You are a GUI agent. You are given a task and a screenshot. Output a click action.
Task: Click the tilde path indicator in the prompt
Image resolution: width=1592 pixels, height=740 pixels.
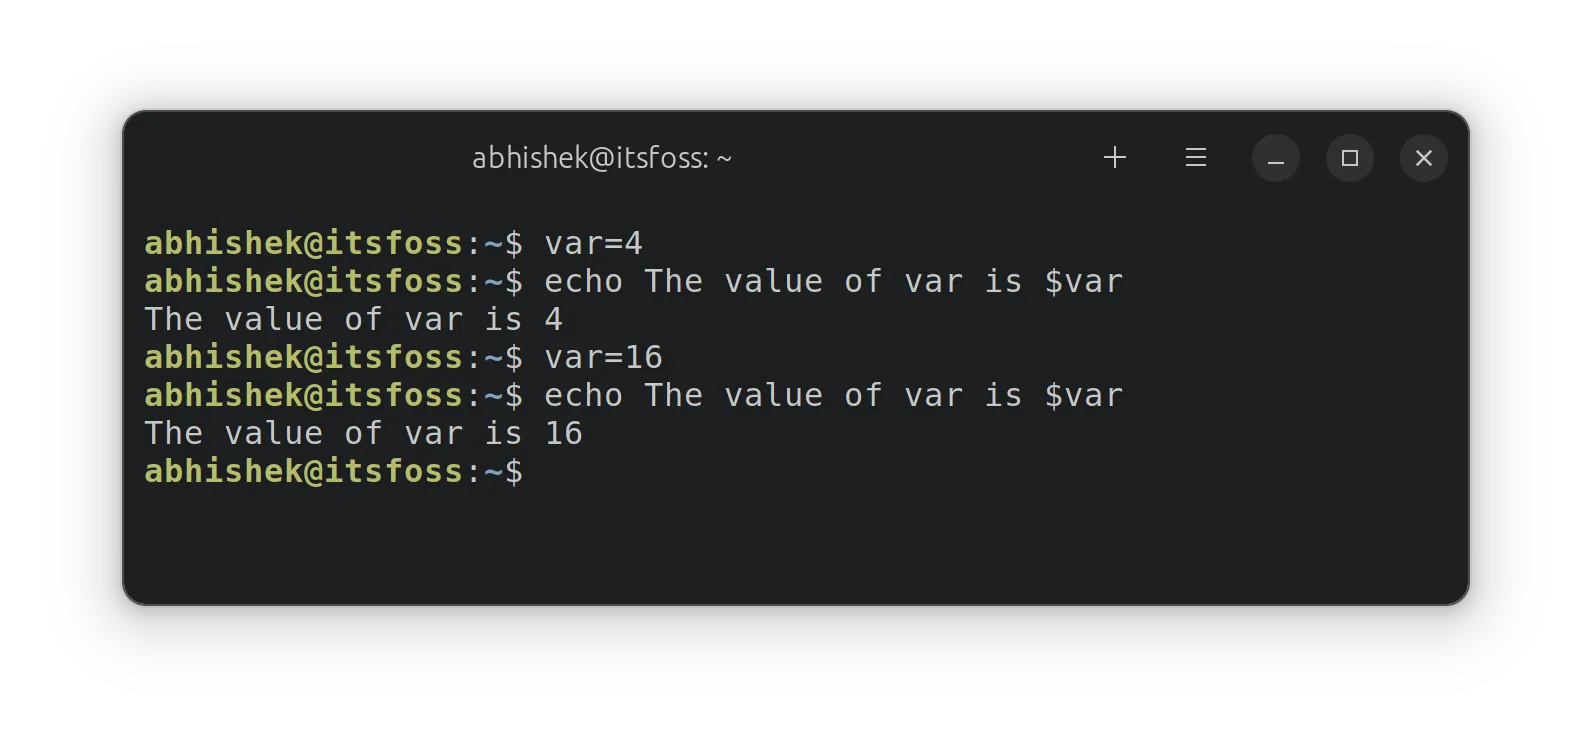pyautogui.click(x=492, y=471)
